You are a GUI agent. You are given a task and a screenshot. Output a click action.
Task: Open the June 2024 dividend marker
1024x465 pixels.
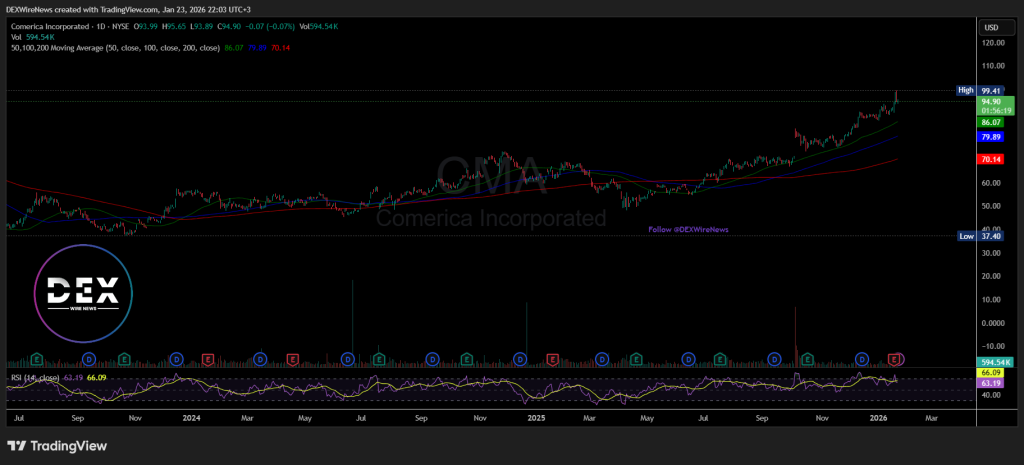pos(347,359)
